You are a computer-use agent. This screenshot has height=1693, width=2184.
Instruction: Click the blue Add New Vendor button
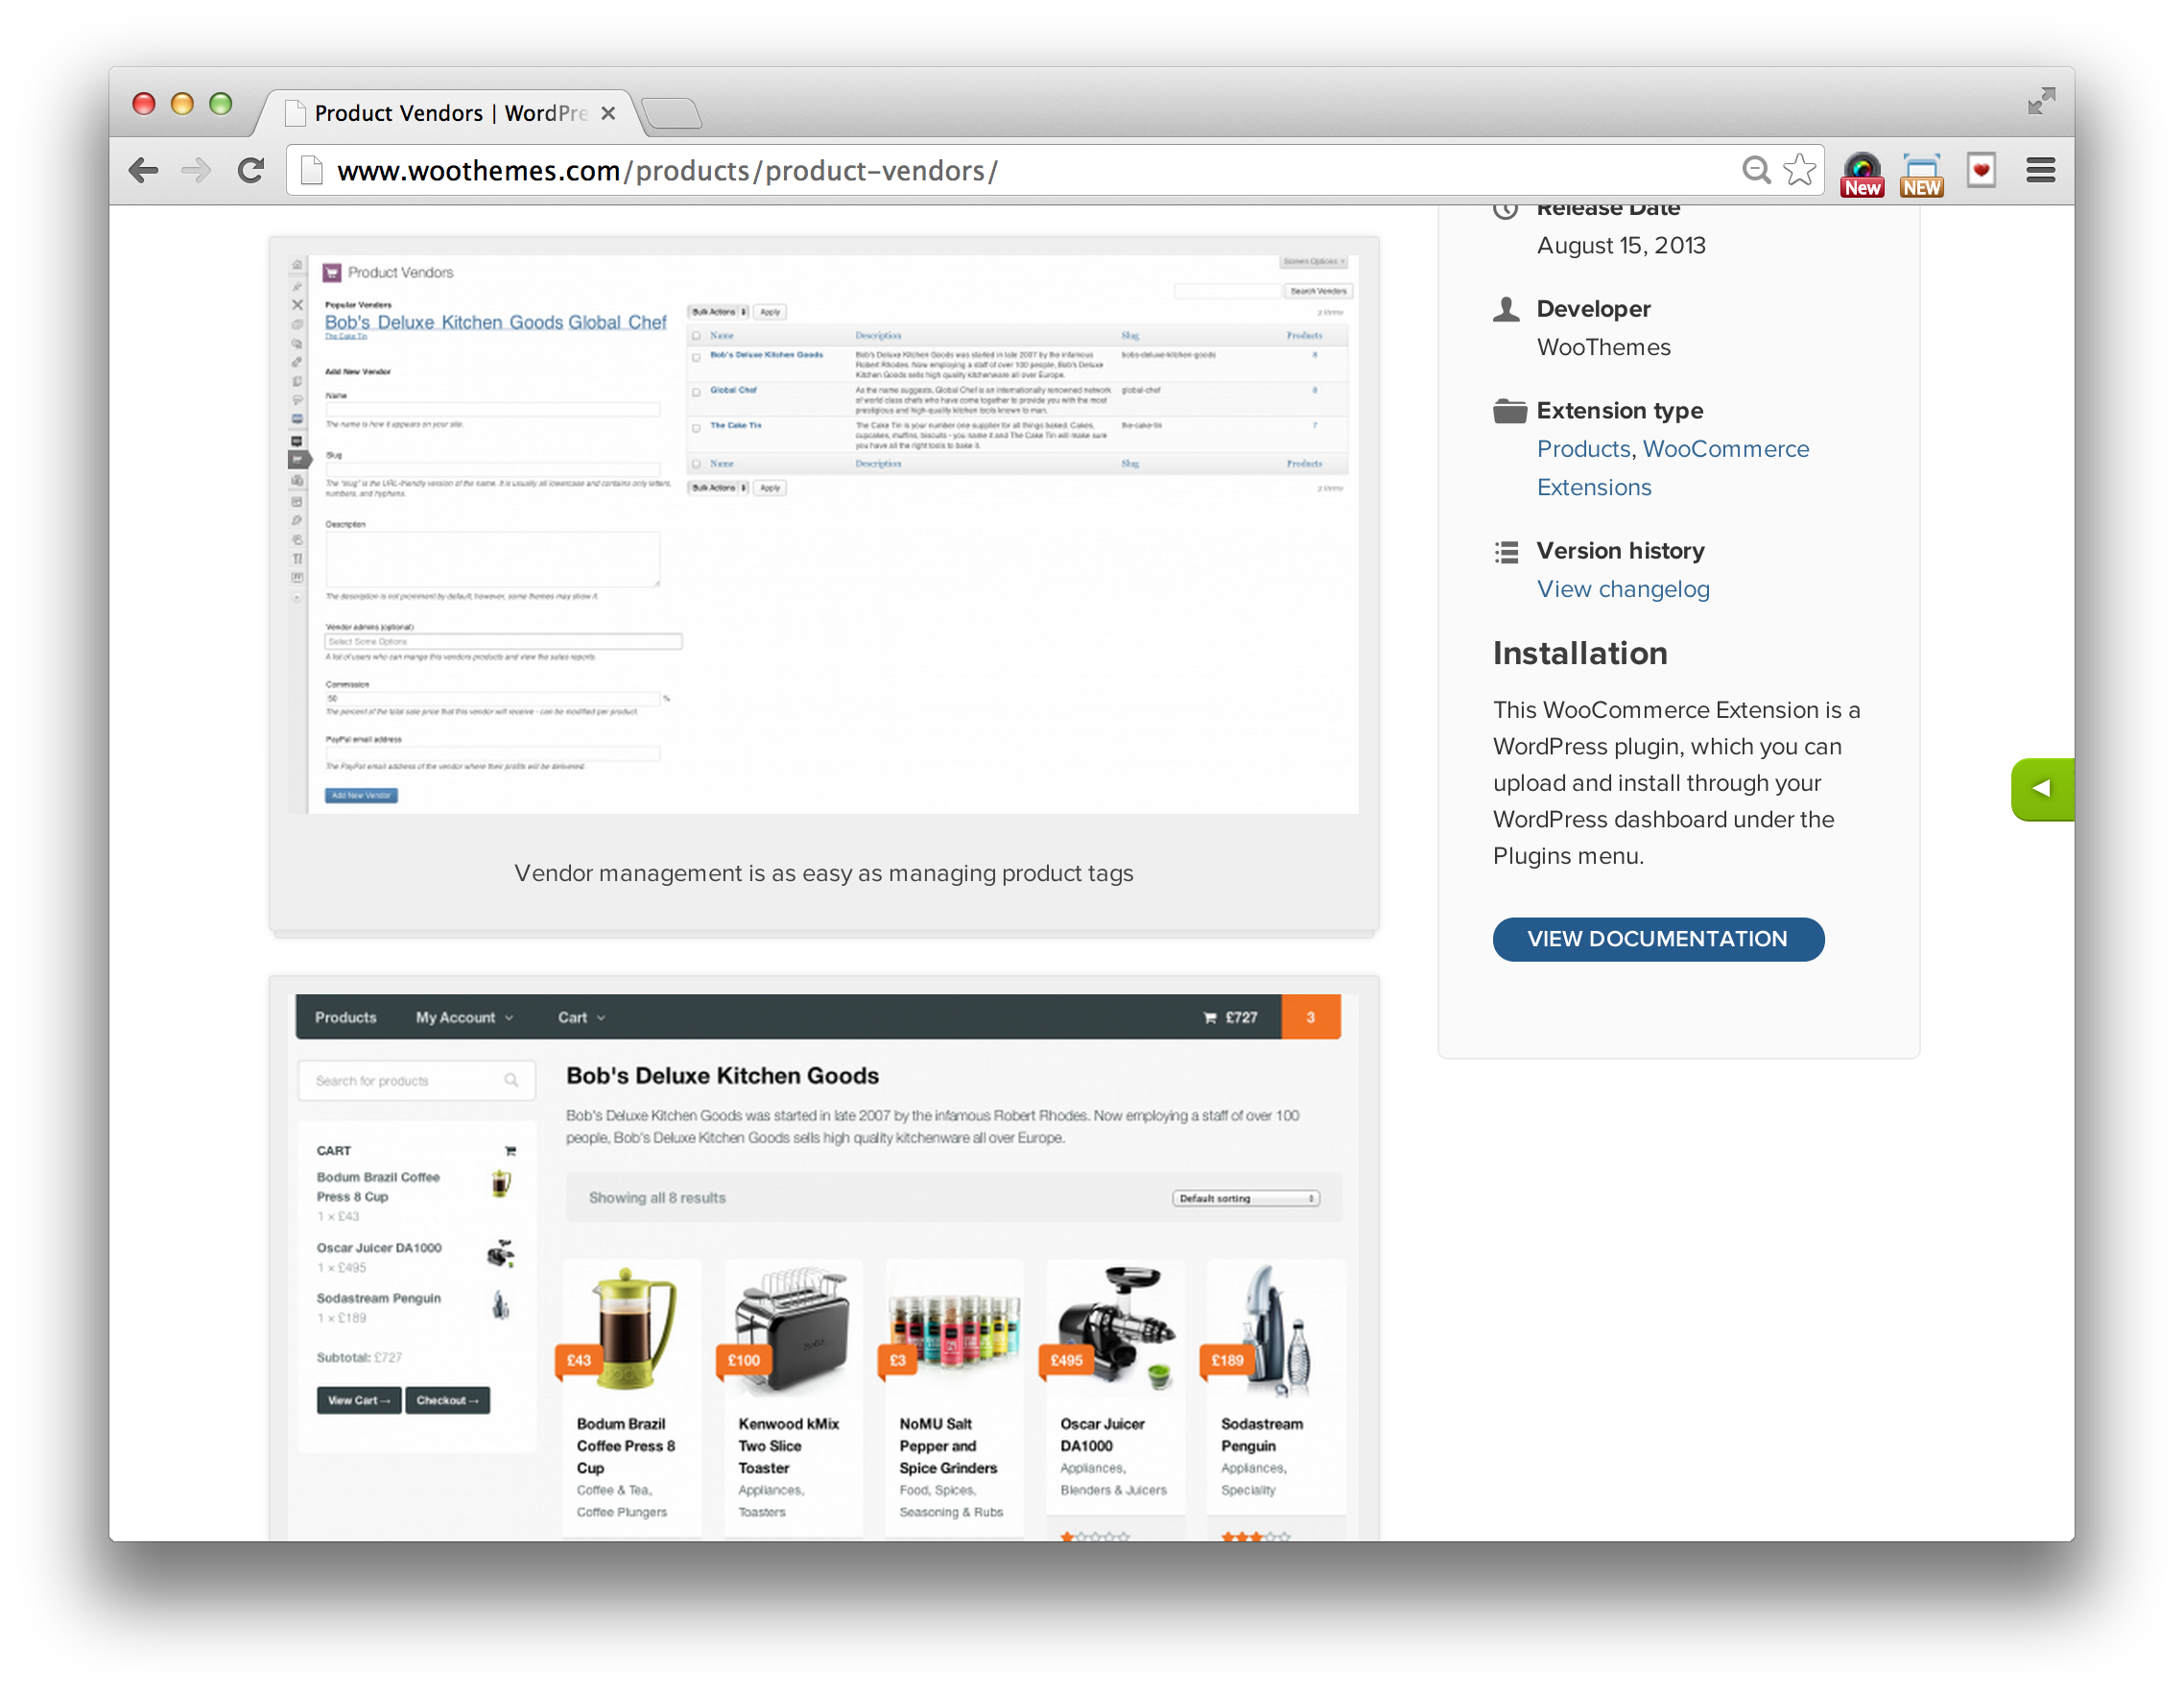click(x=361, y=795)
